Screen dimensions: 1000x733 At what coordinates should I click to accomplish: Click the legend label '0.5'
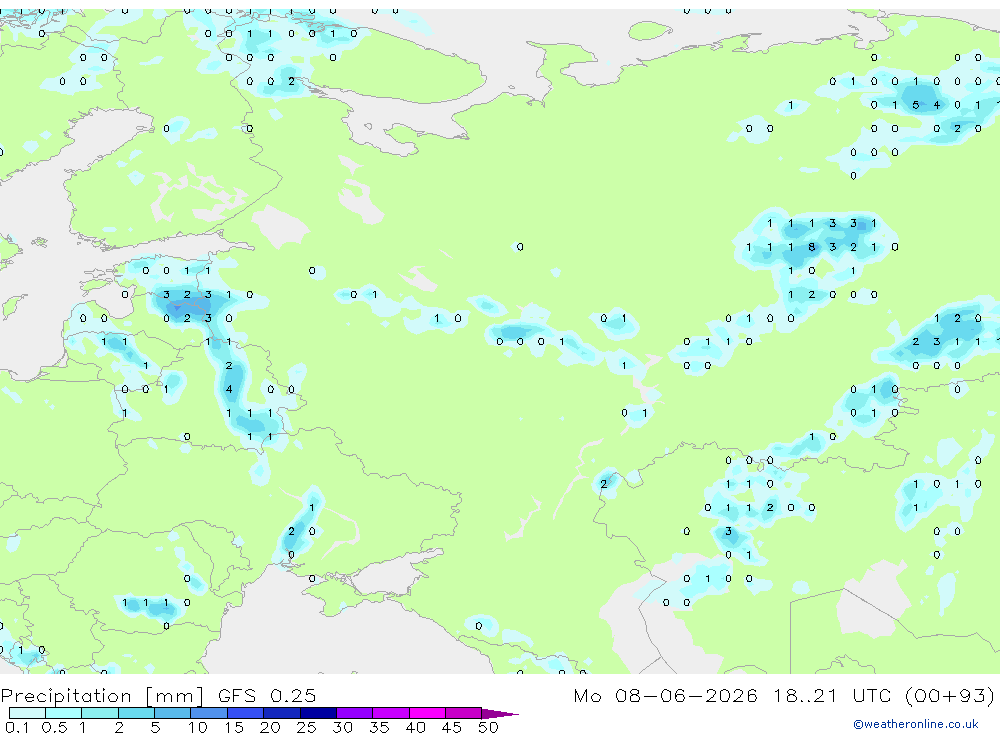coord(54,727)
